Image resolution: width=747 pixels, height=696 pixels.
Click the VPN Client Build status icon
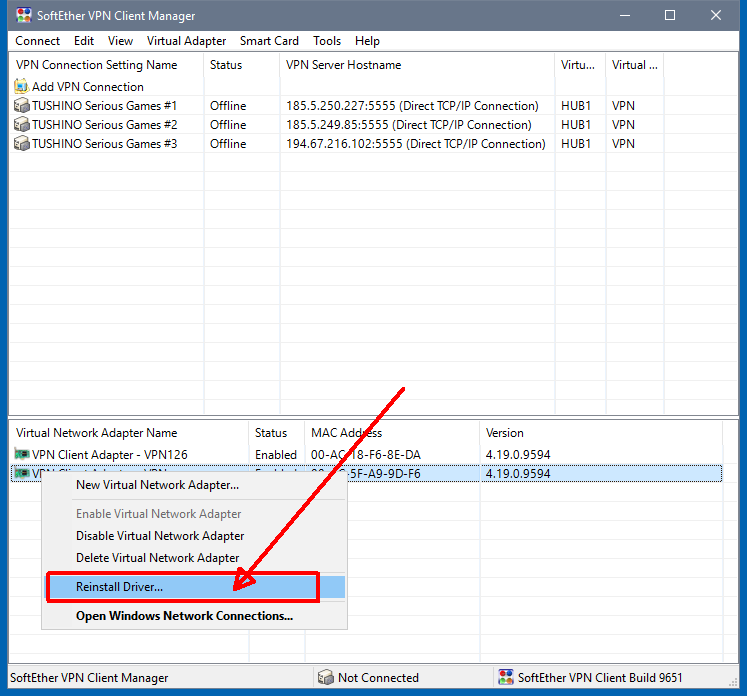(x=506, y=678)
